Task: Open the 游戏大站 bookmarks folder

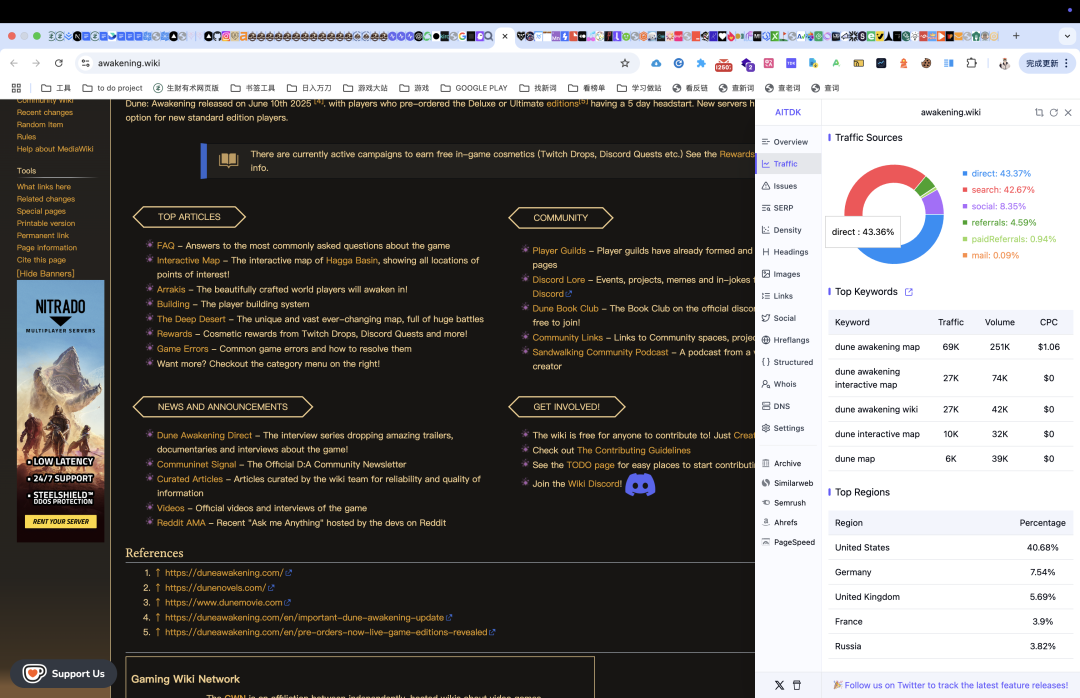Action: coord(365,88)
